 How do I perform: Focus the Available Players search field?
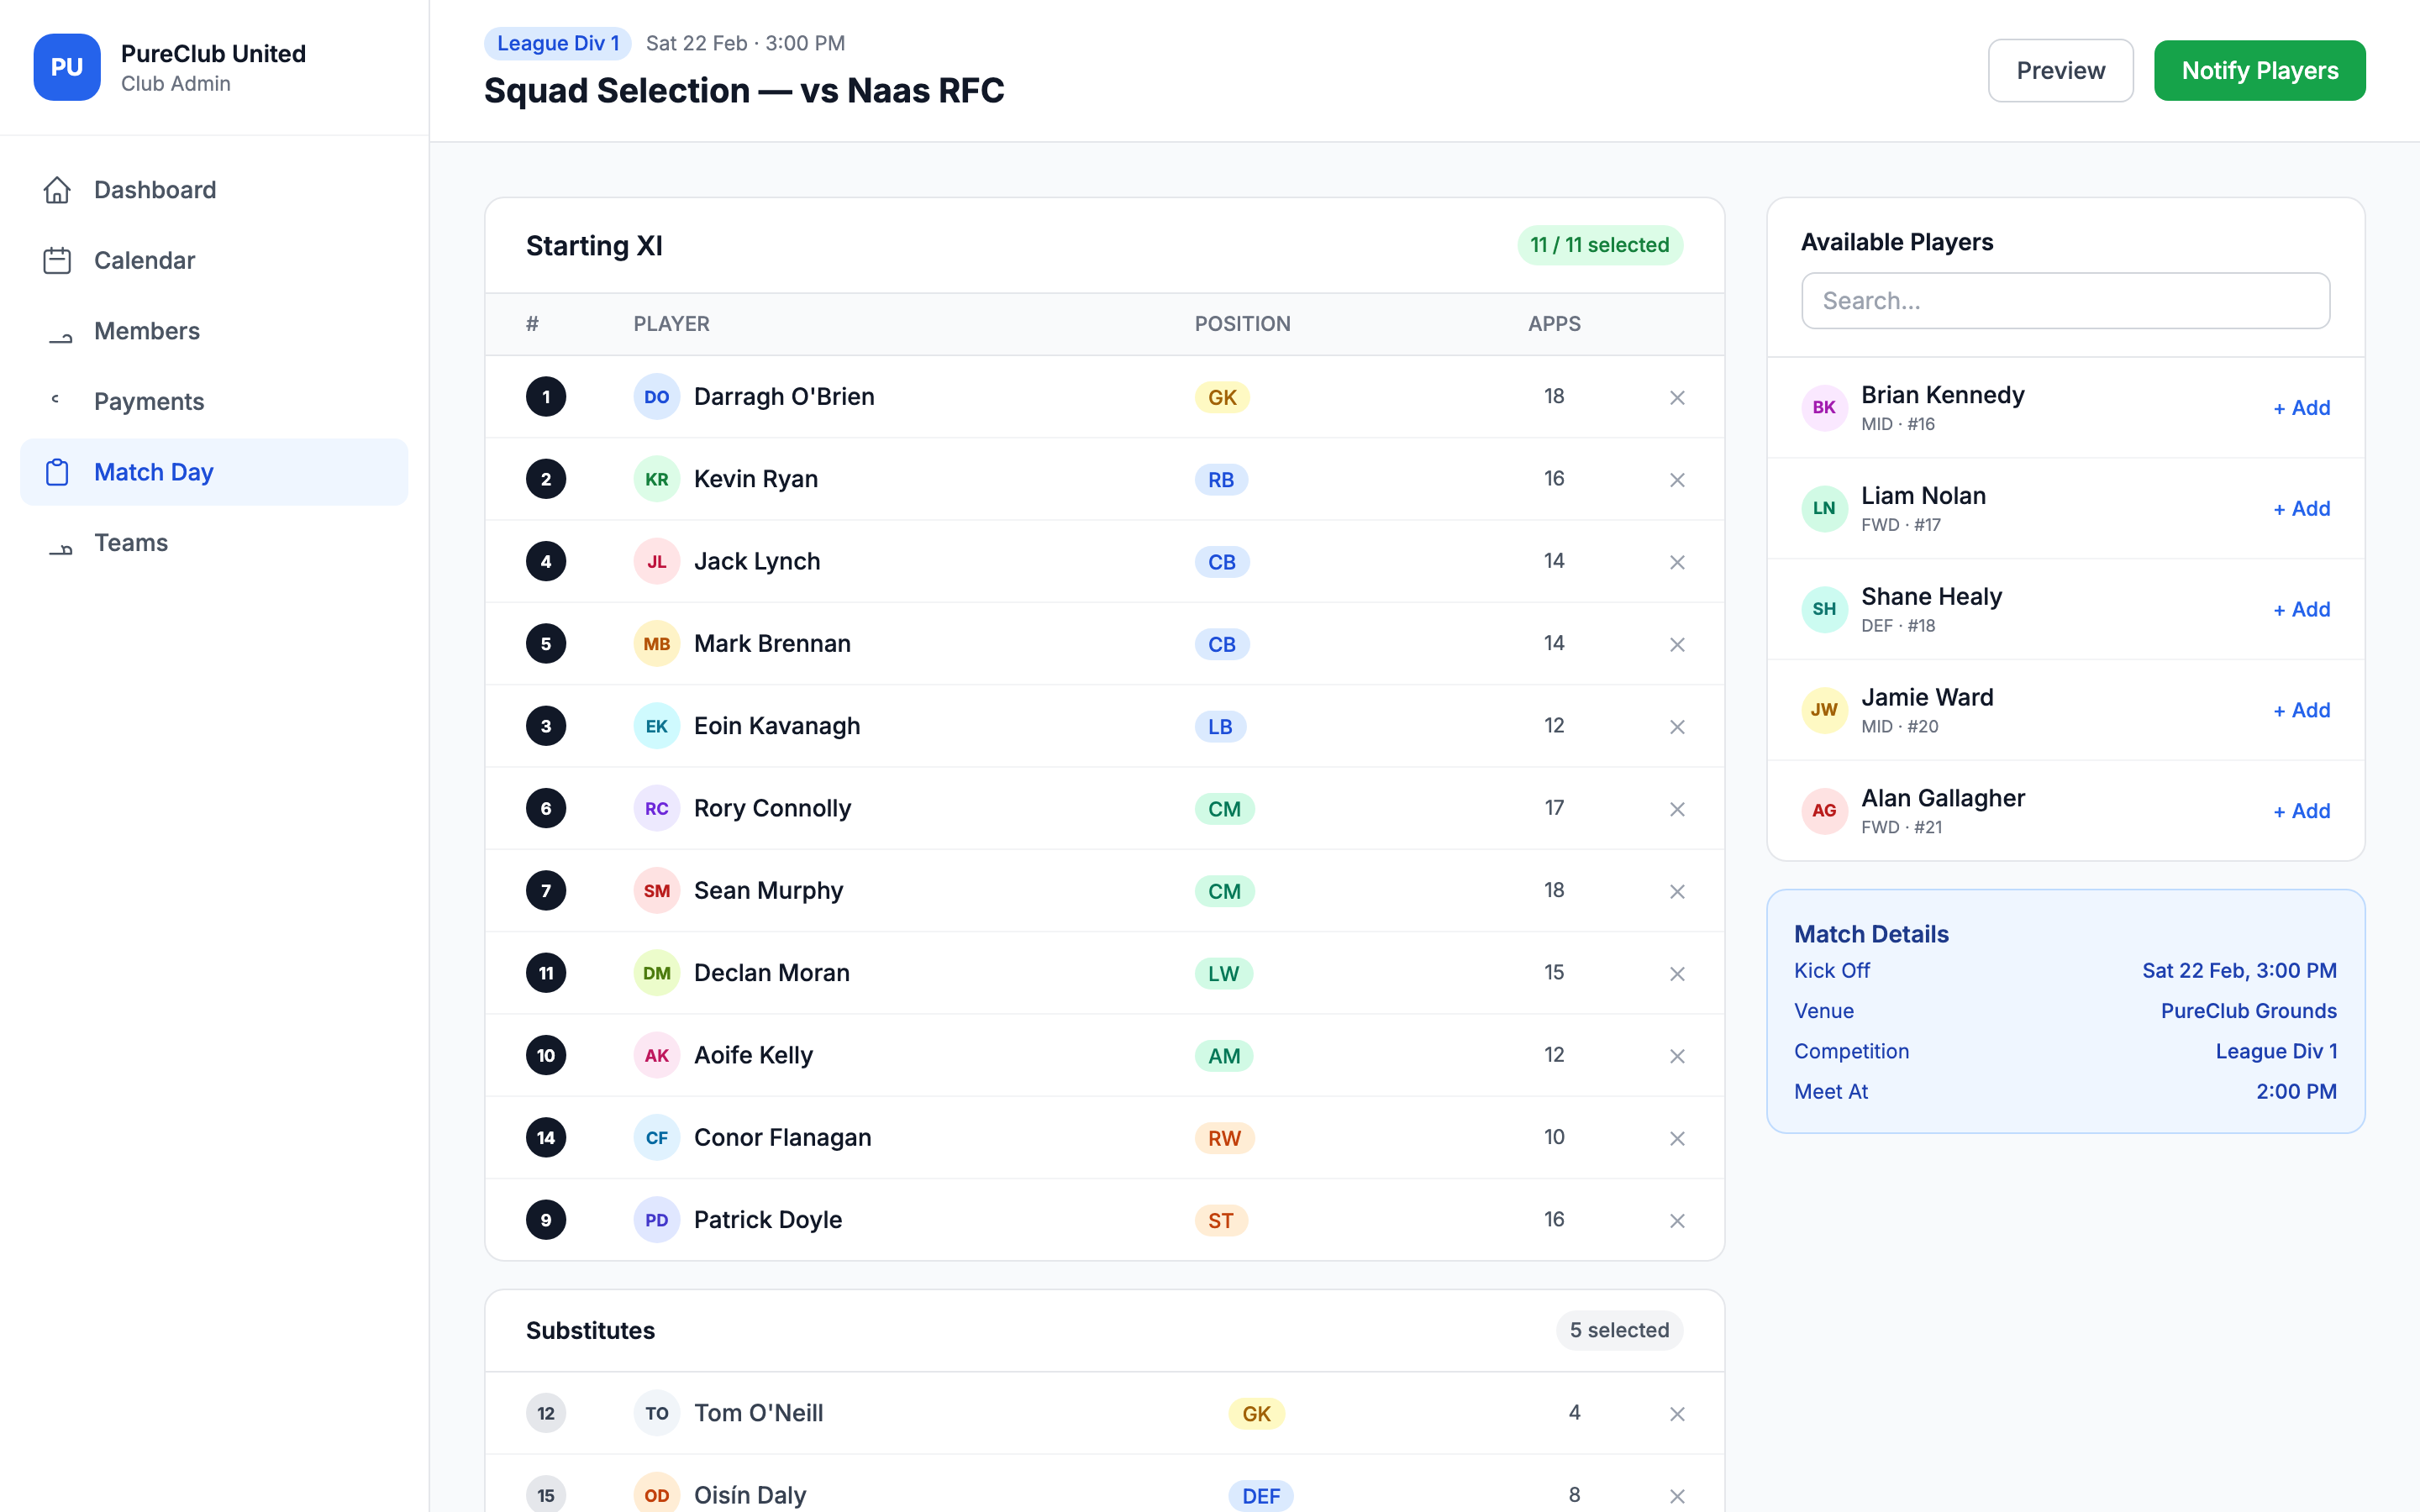2065,301
